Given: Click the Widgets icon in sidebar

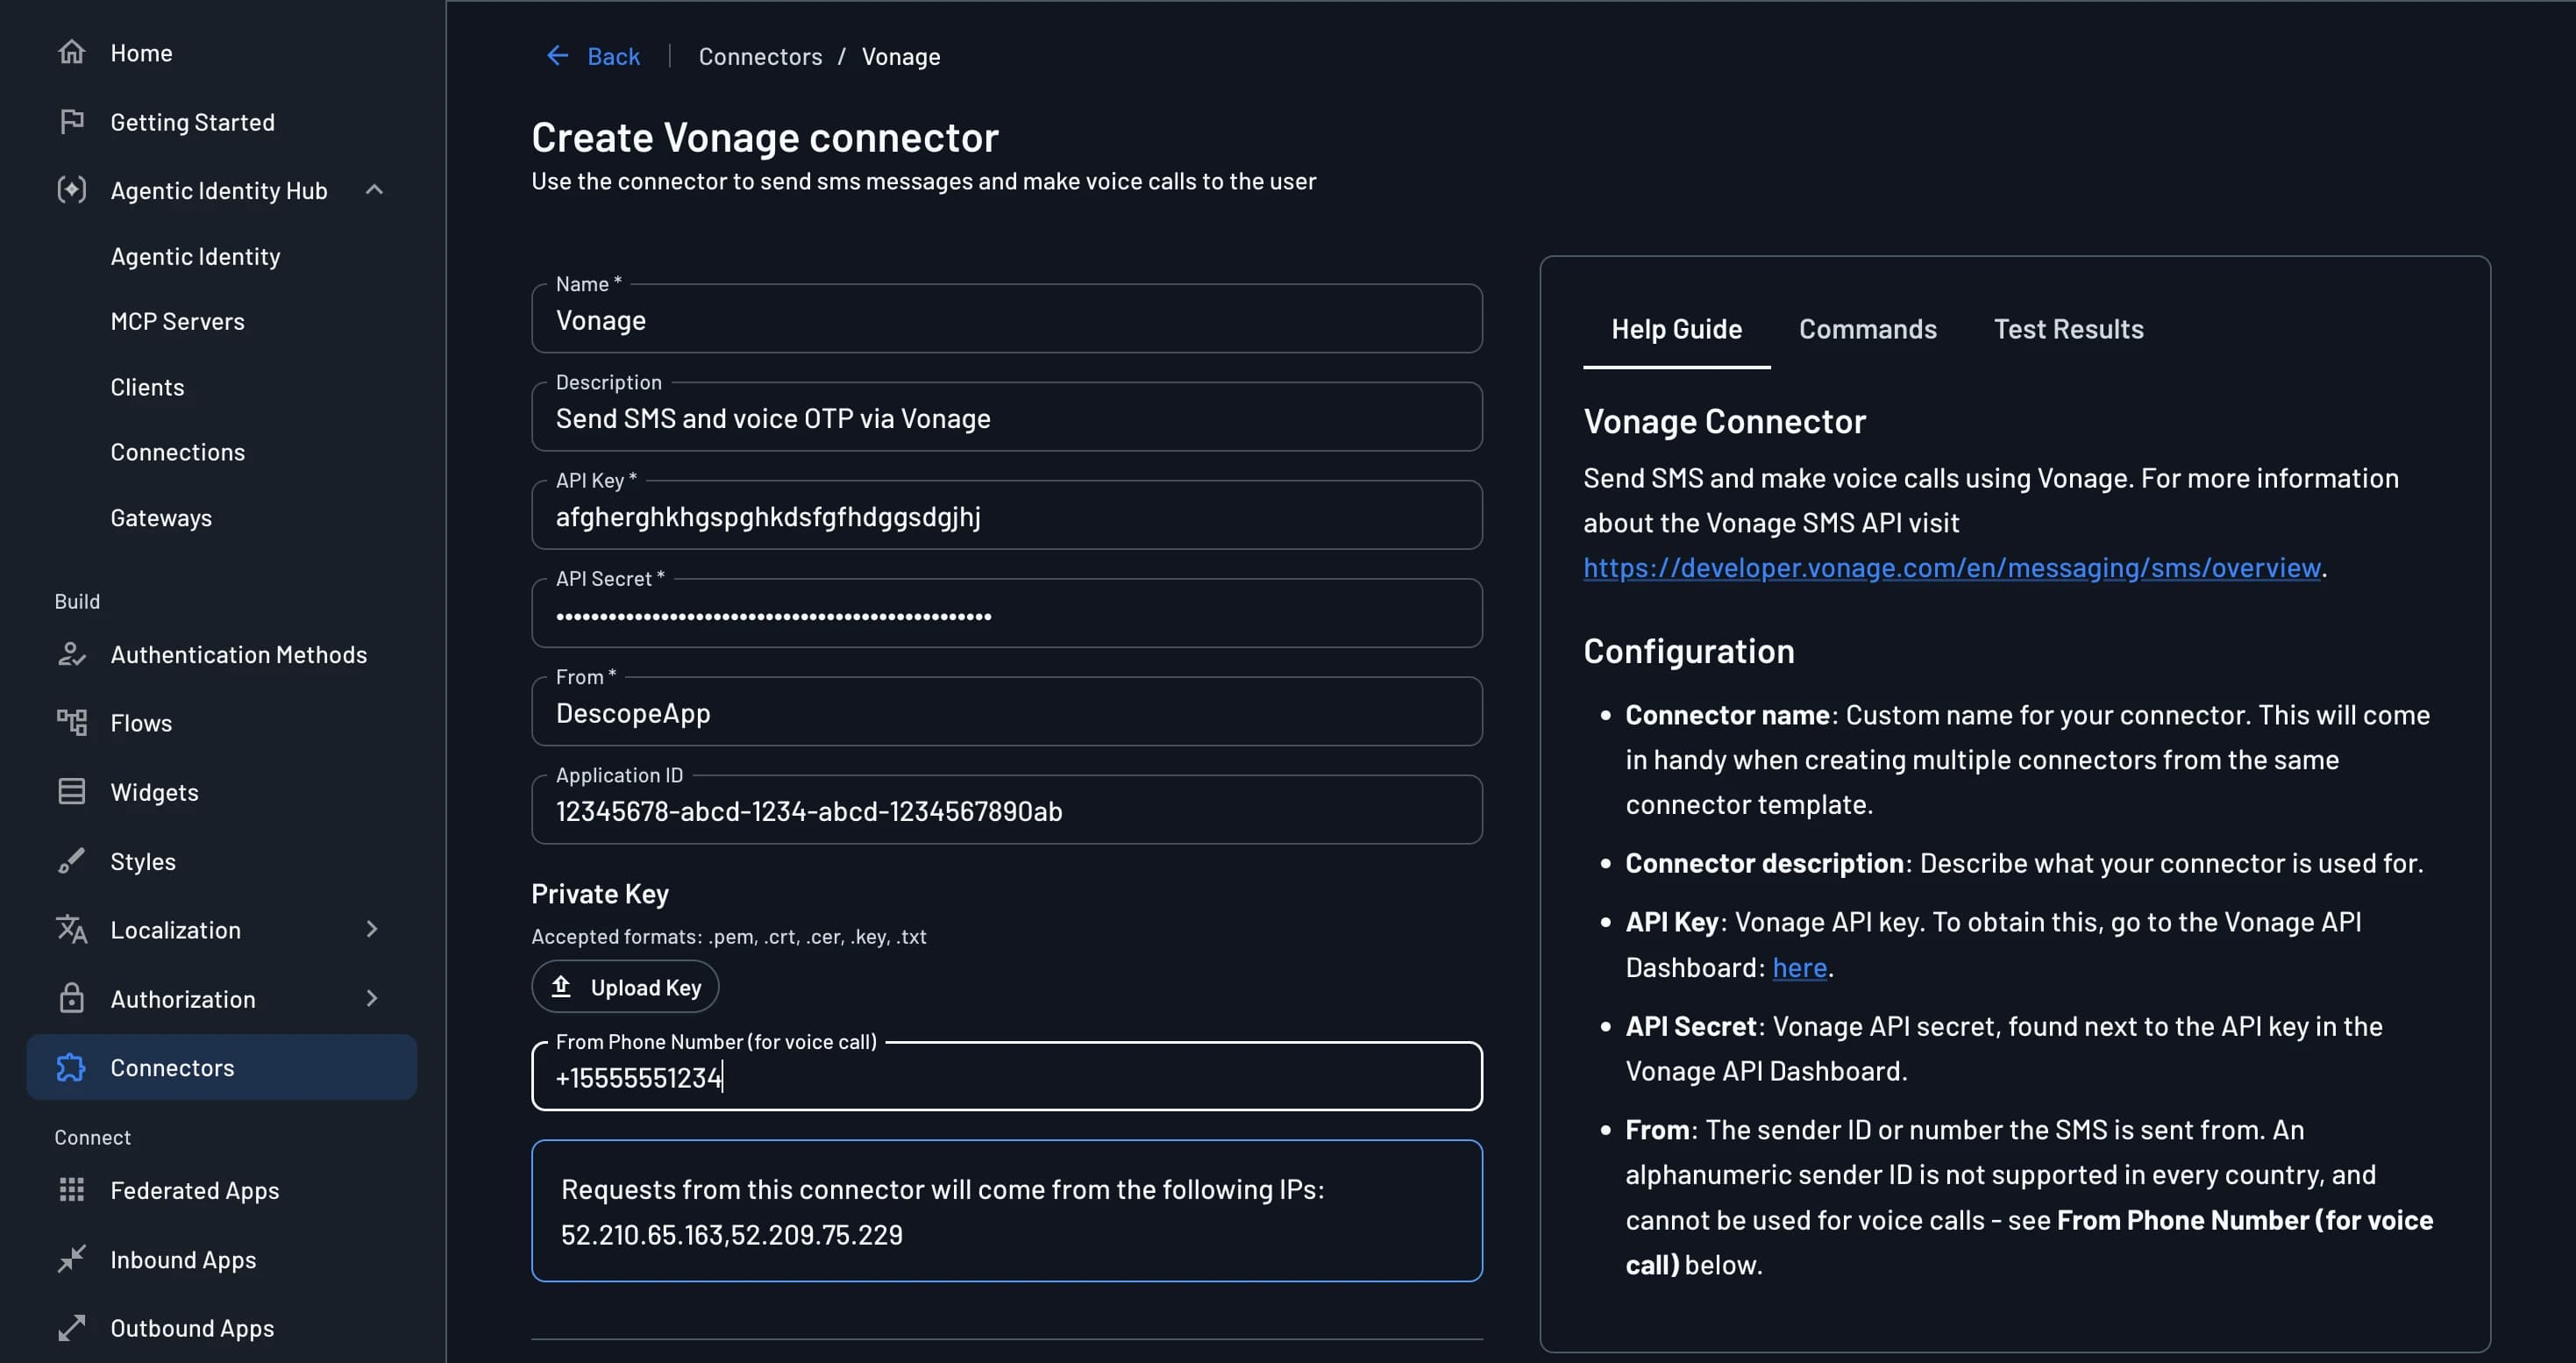Looking at the screenshot, I should pos(71,791).
